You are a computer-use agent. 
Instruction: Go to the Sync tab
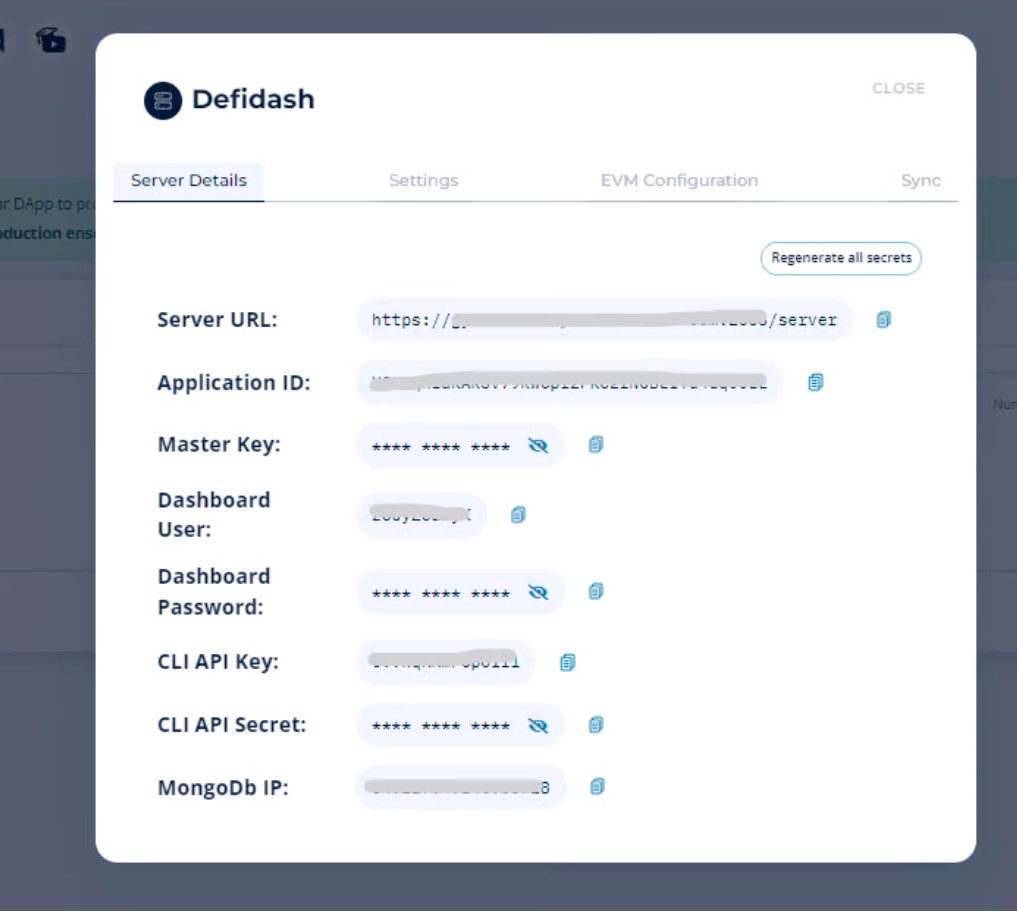pos(920,181)
